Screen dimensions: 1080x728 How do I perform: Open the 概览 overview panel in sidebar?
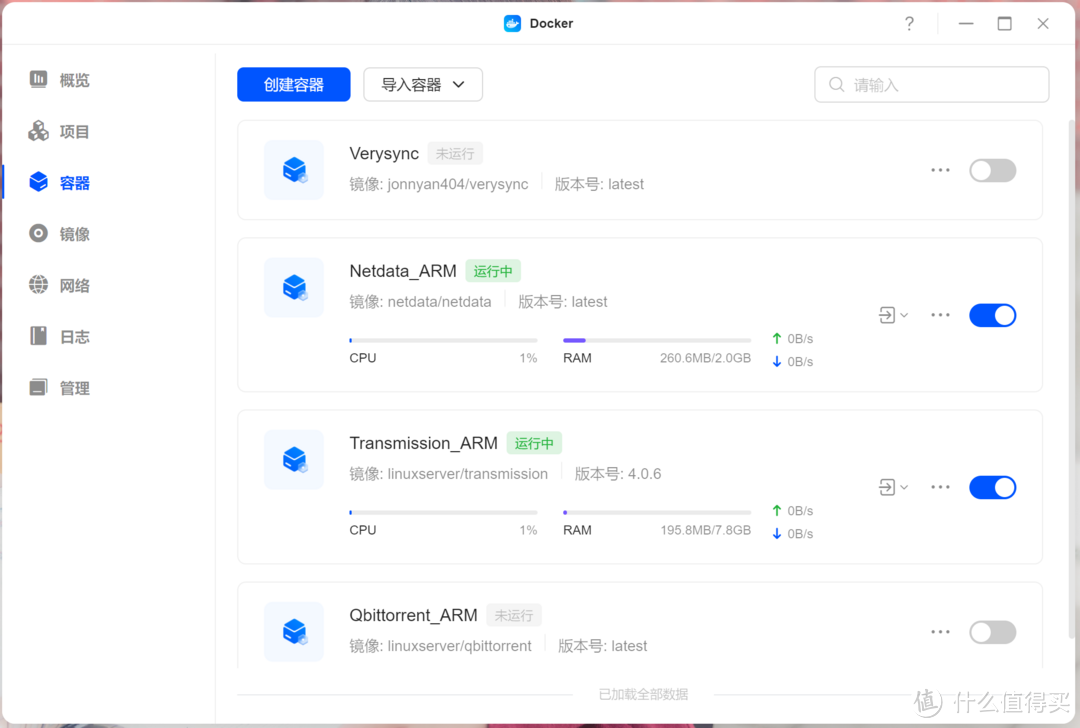60,80
